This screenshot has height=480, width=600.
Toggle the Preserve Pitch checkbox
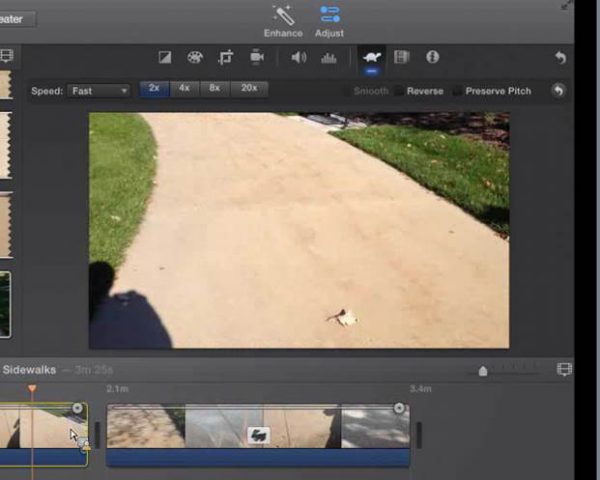pyautogui.click(x=457, y=91)
